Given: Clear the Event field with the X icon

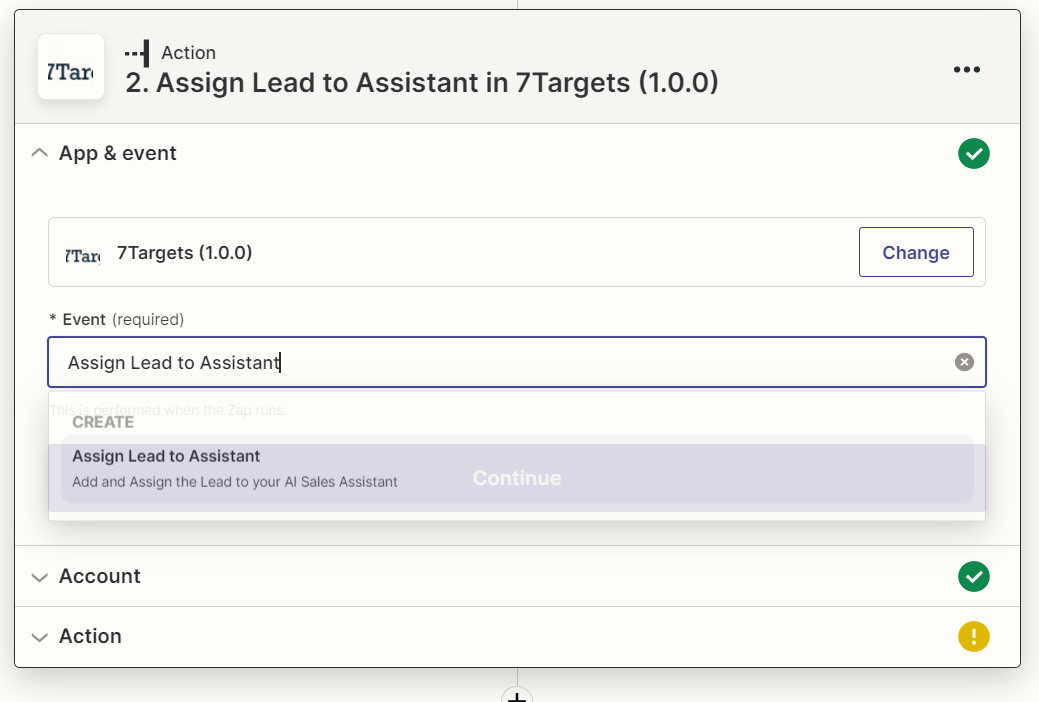Looking at the screenshot, I should [x=964, y=362].
